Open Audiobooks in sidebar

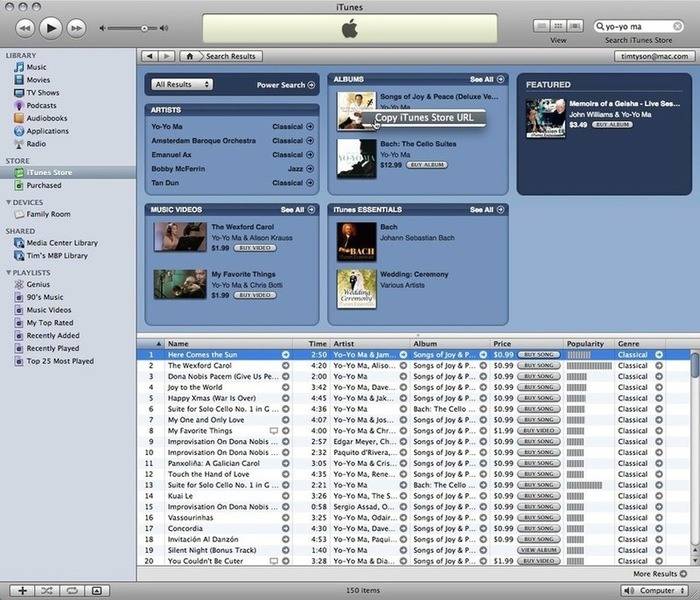tap(46, 118)
